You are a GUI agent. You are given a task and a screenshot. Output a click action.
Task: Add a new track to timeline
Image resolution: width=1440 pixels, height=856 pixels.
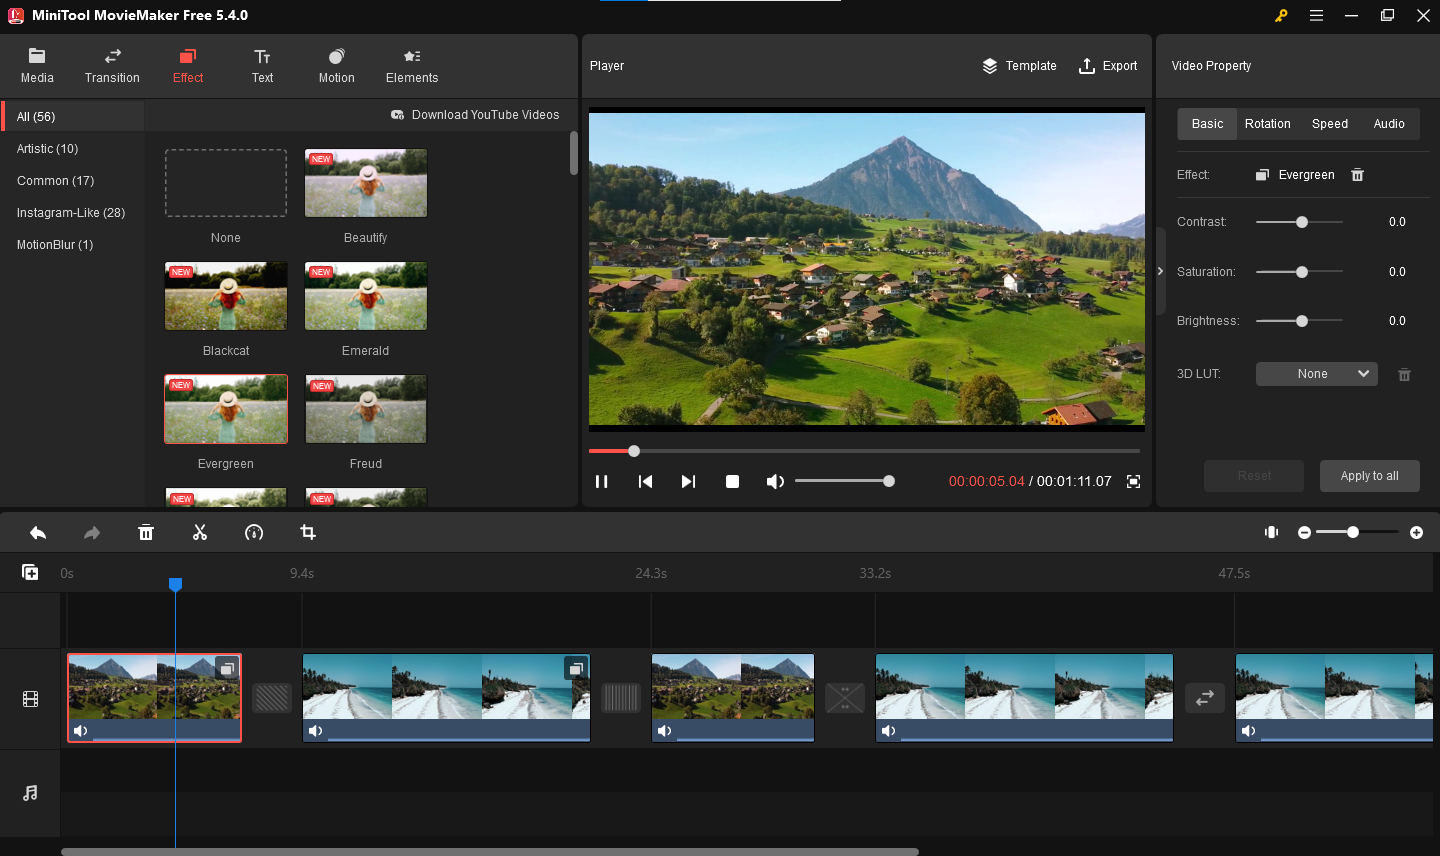(x=30, y=572)
